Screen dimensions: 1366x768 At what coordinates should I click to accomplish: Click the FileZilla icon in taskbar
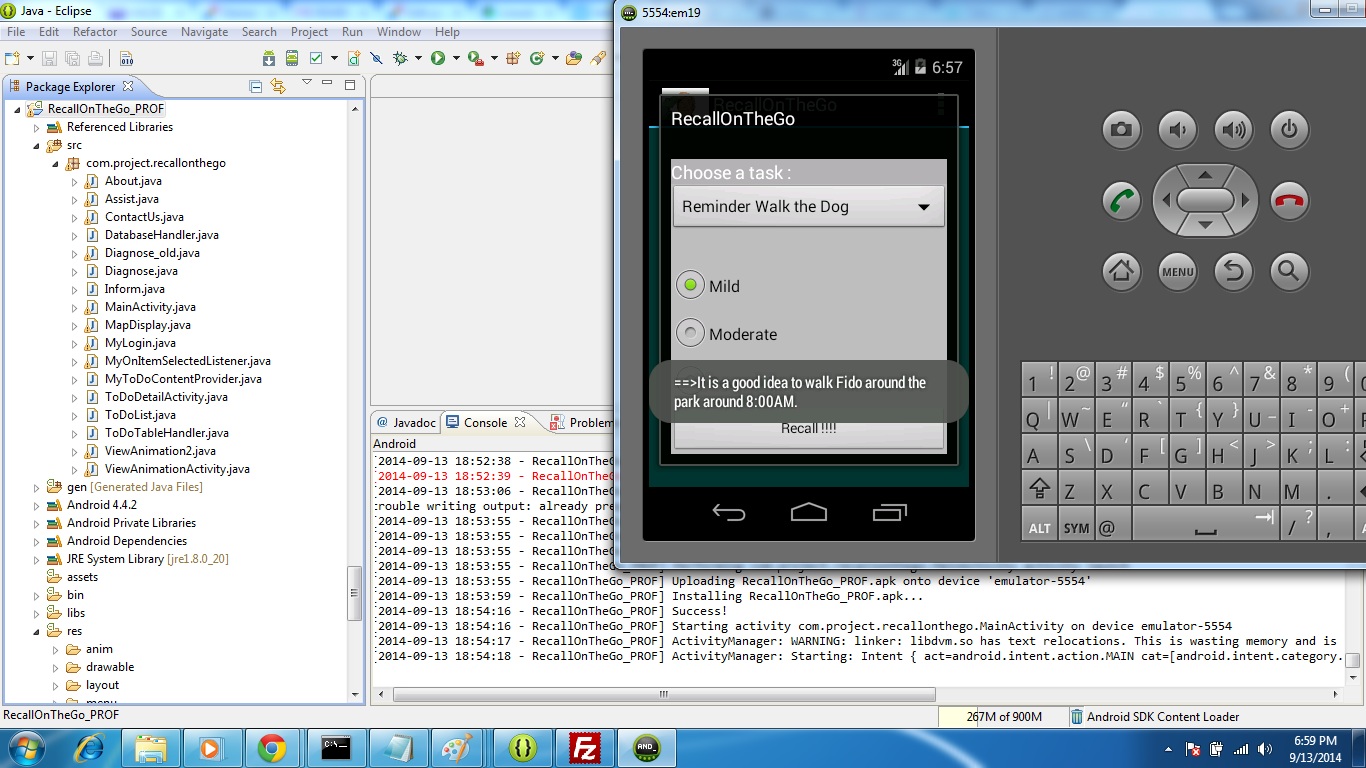tap(584, 747)
